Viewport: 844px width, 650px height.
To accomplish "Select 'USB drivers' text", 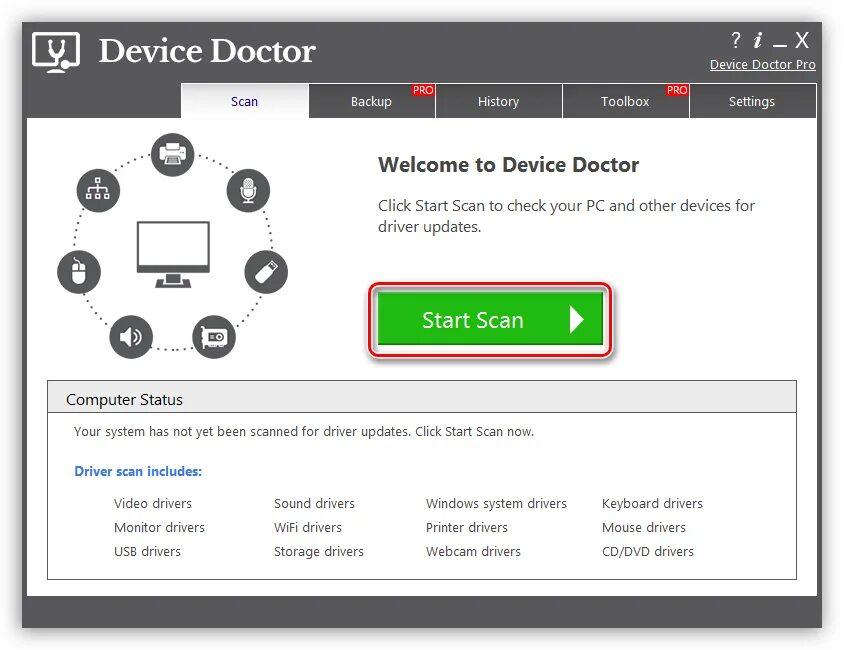I will [x=147, y=552].
